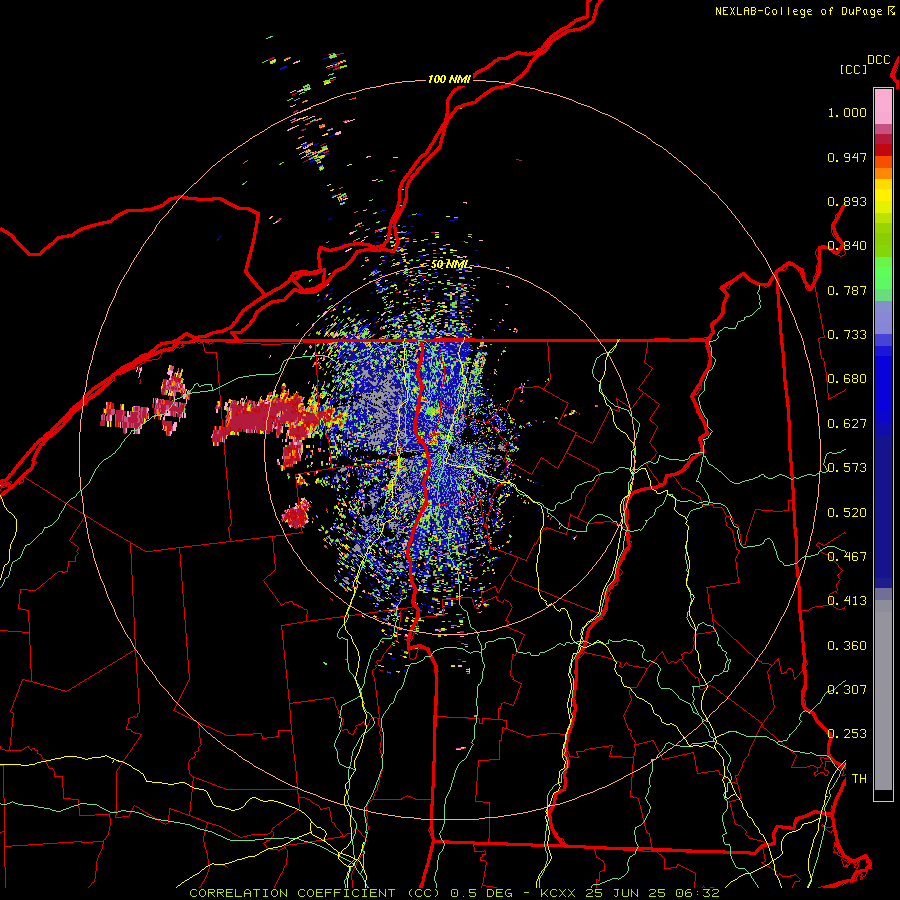Click the bright green segment of color bar
This screenshot has height=900, width=900.
coord(883,273)
